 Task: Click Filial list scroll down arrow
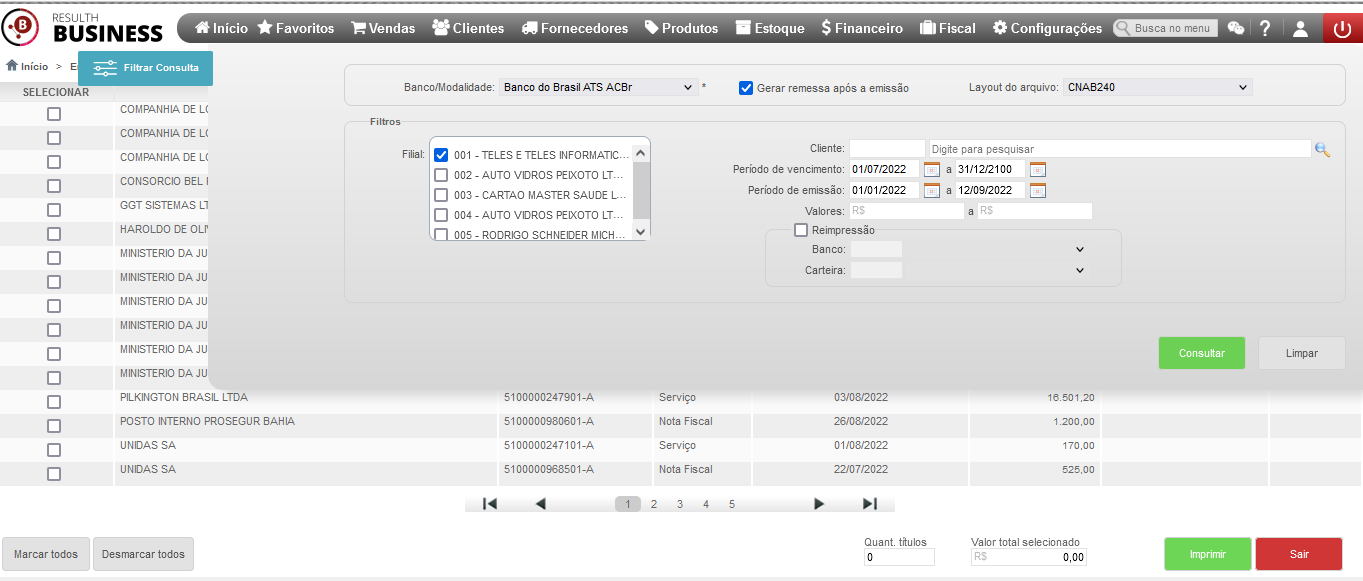click(641, 231)
